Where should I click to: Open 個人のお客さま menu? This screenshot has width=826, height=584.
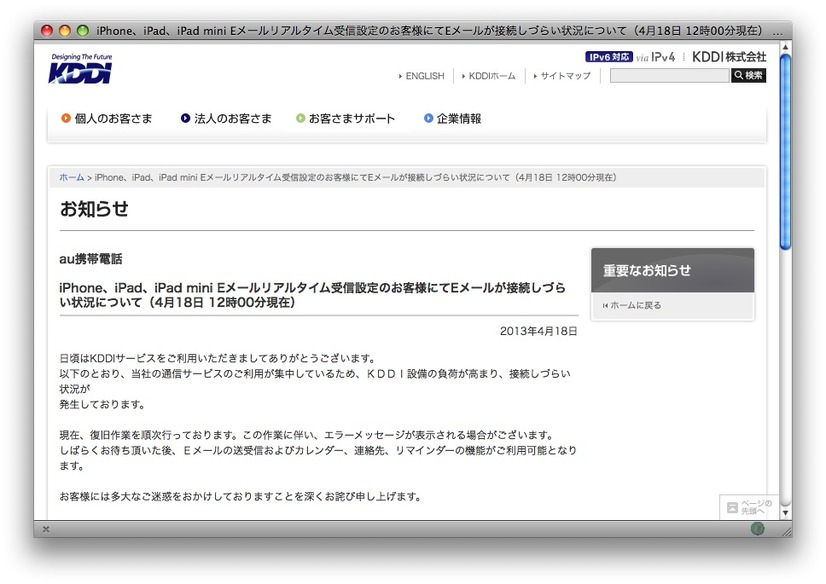pyautogui.click(x=113, y=118)
